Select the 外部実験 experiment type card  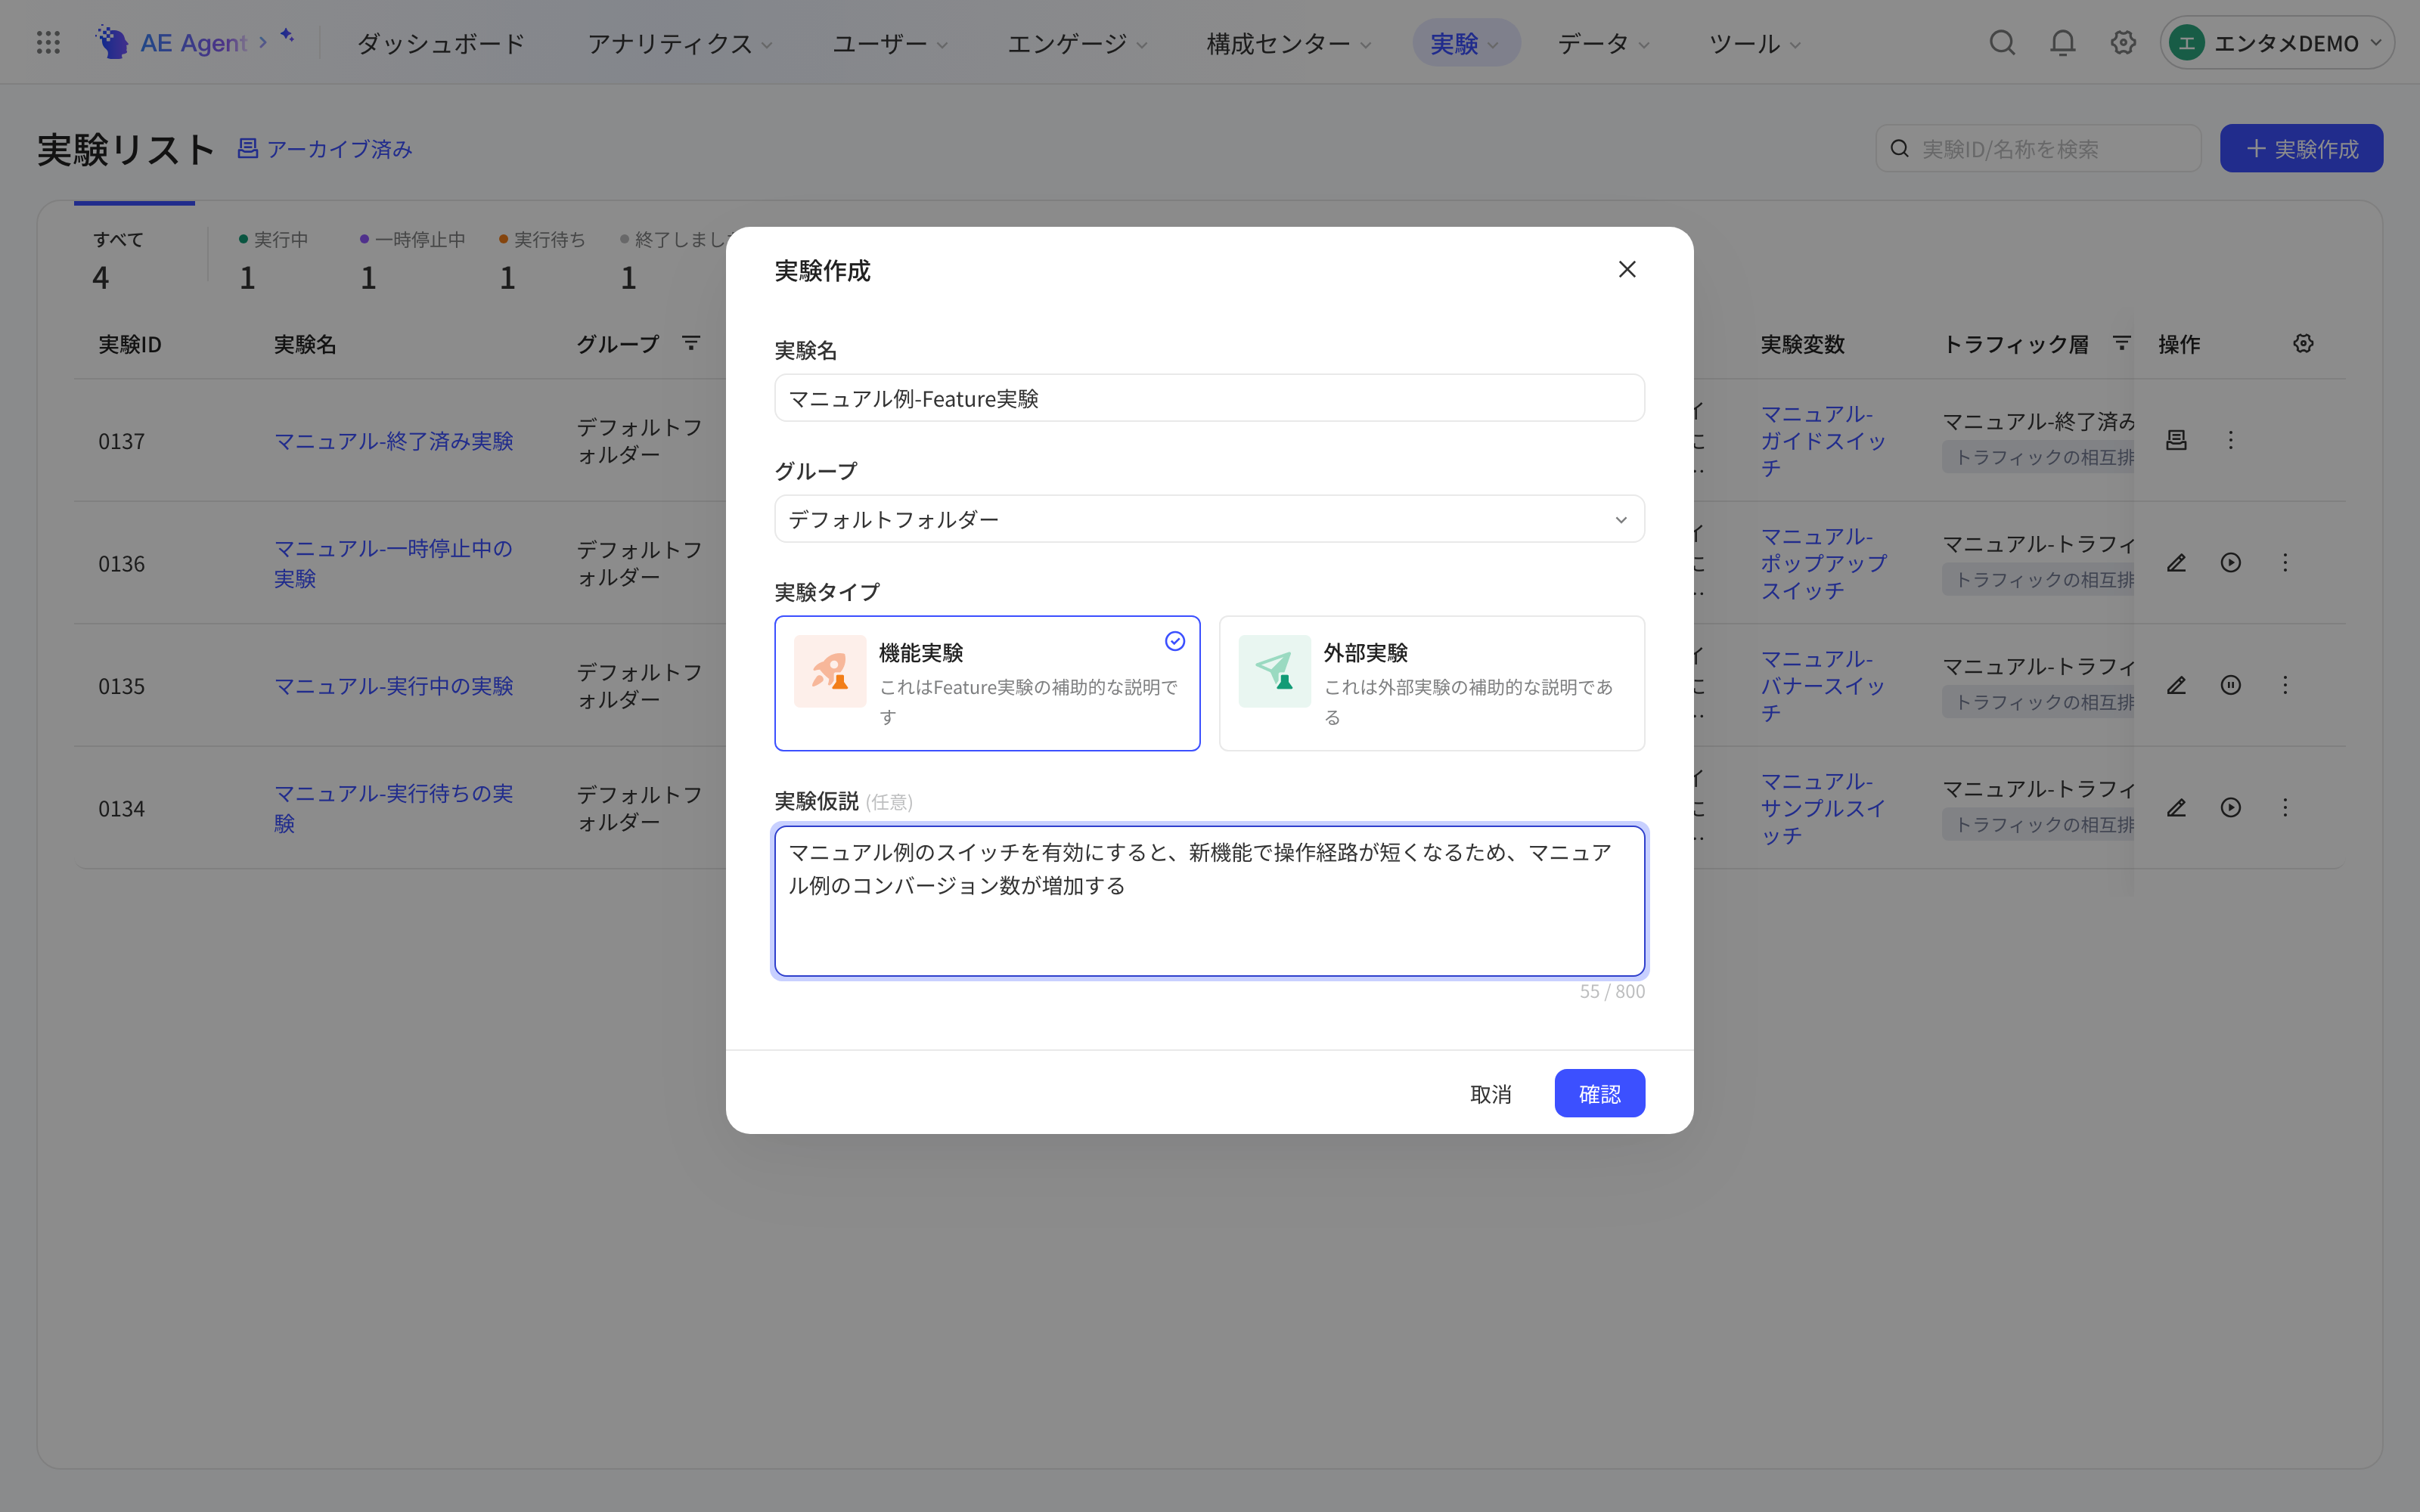click(x=1432, y=683)
